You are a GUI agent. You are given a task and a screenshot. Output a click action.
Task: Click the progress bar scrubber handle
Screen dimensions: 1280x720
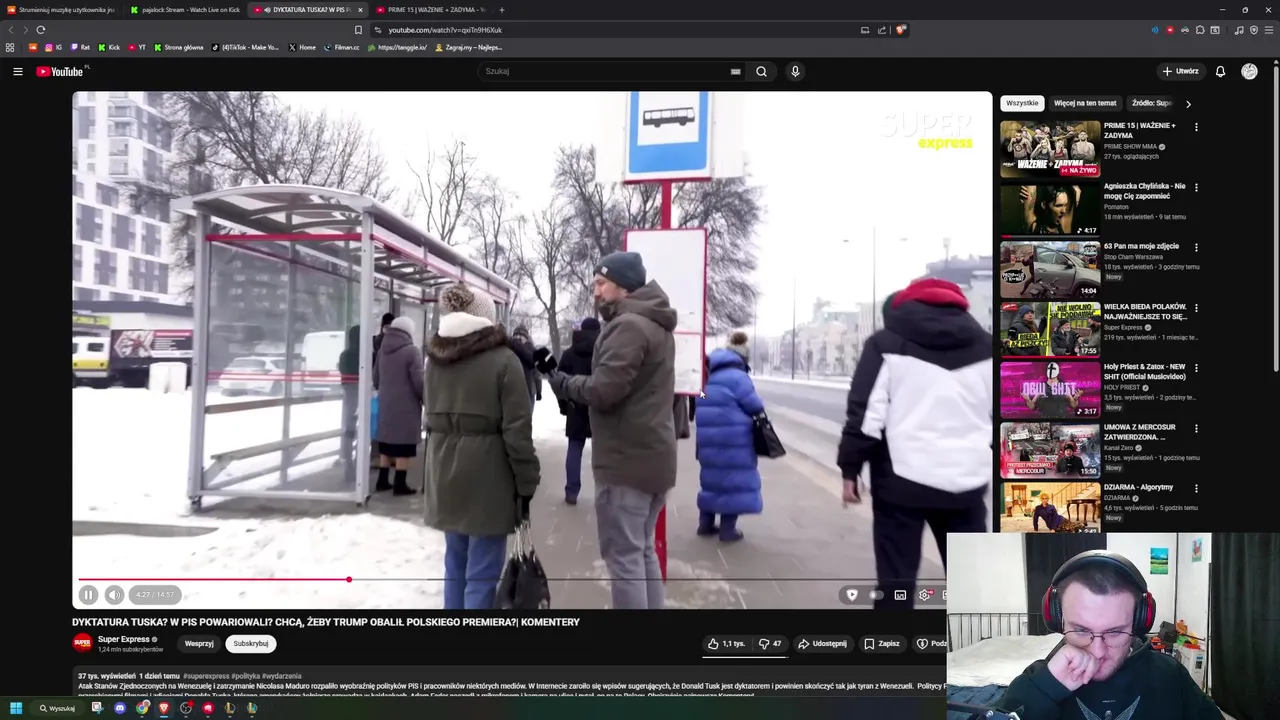[349, 580]
